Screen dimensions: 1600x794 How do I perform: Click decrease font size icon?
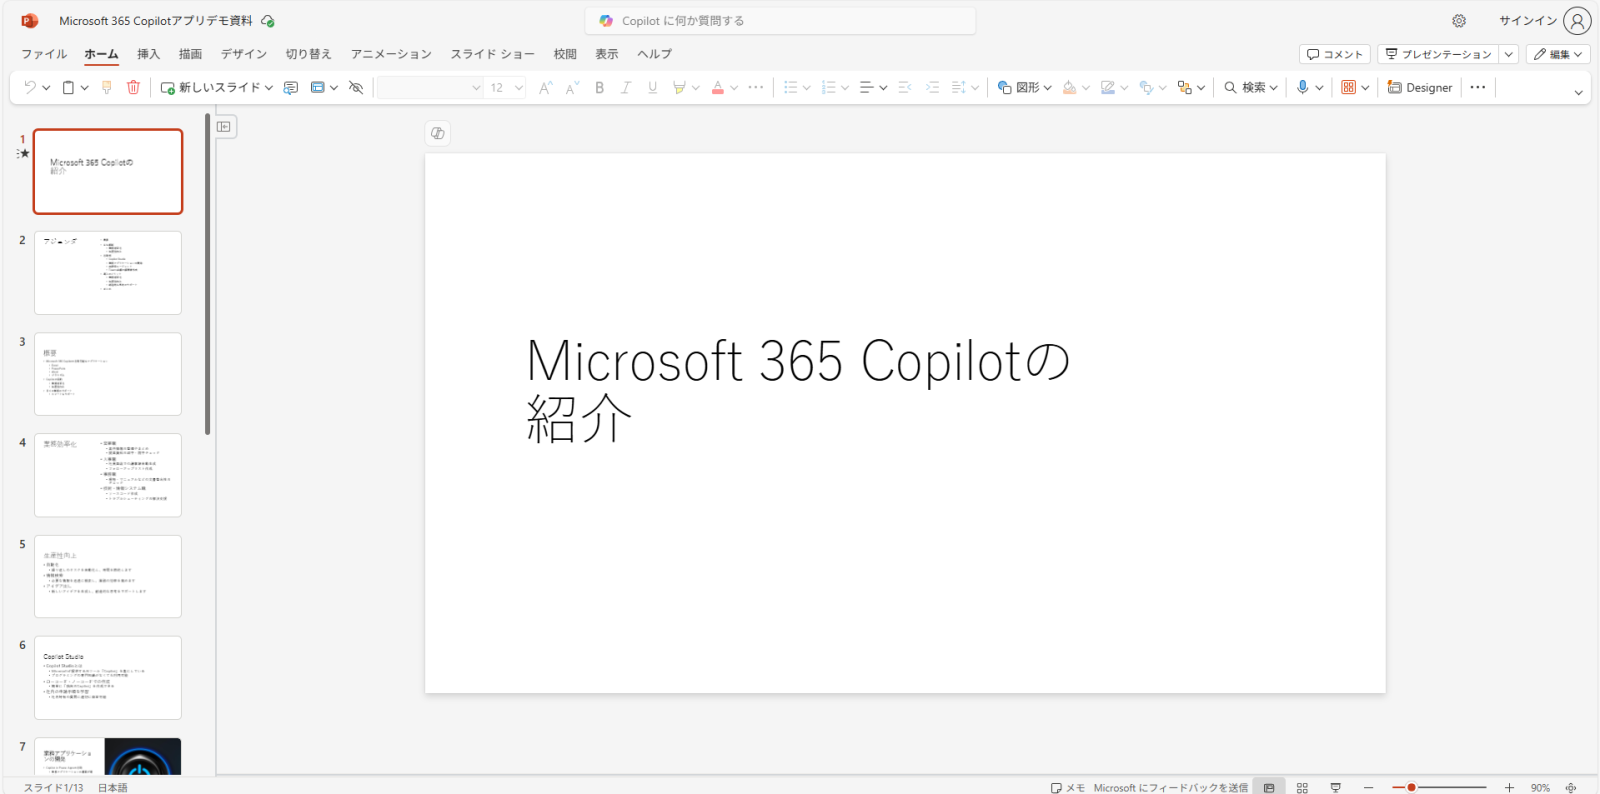point(572,88)
